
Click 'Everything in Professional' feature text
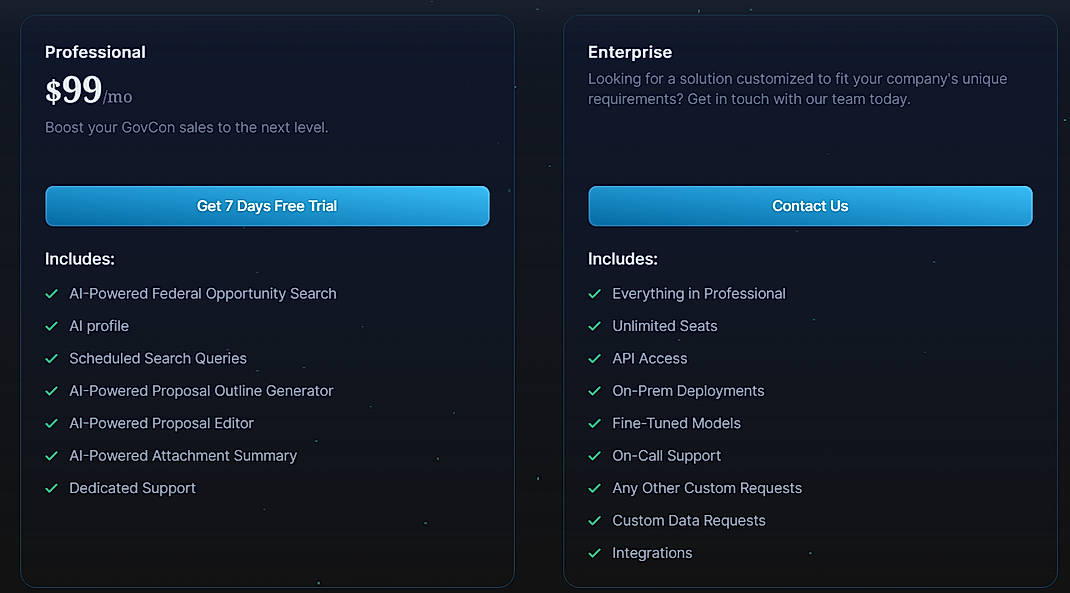click(699, 293)
